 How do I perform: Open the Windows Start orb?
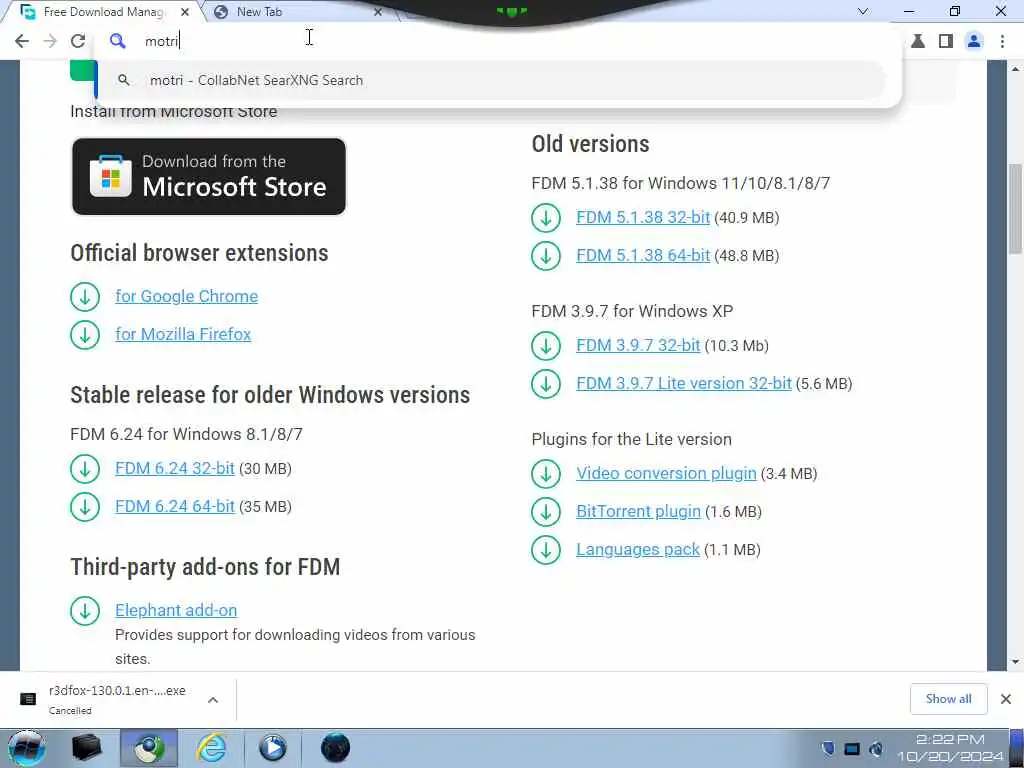tap(26, 748)
